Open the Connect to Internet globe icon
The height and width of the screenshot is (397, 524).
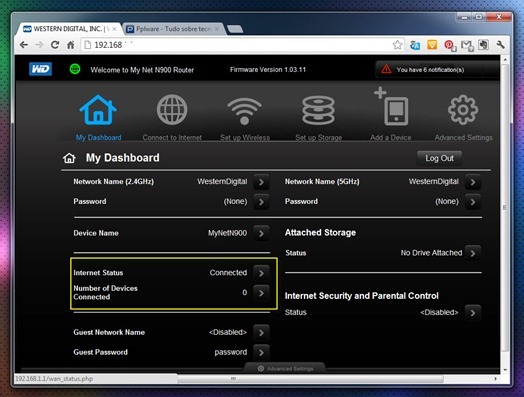pos(172,110)
